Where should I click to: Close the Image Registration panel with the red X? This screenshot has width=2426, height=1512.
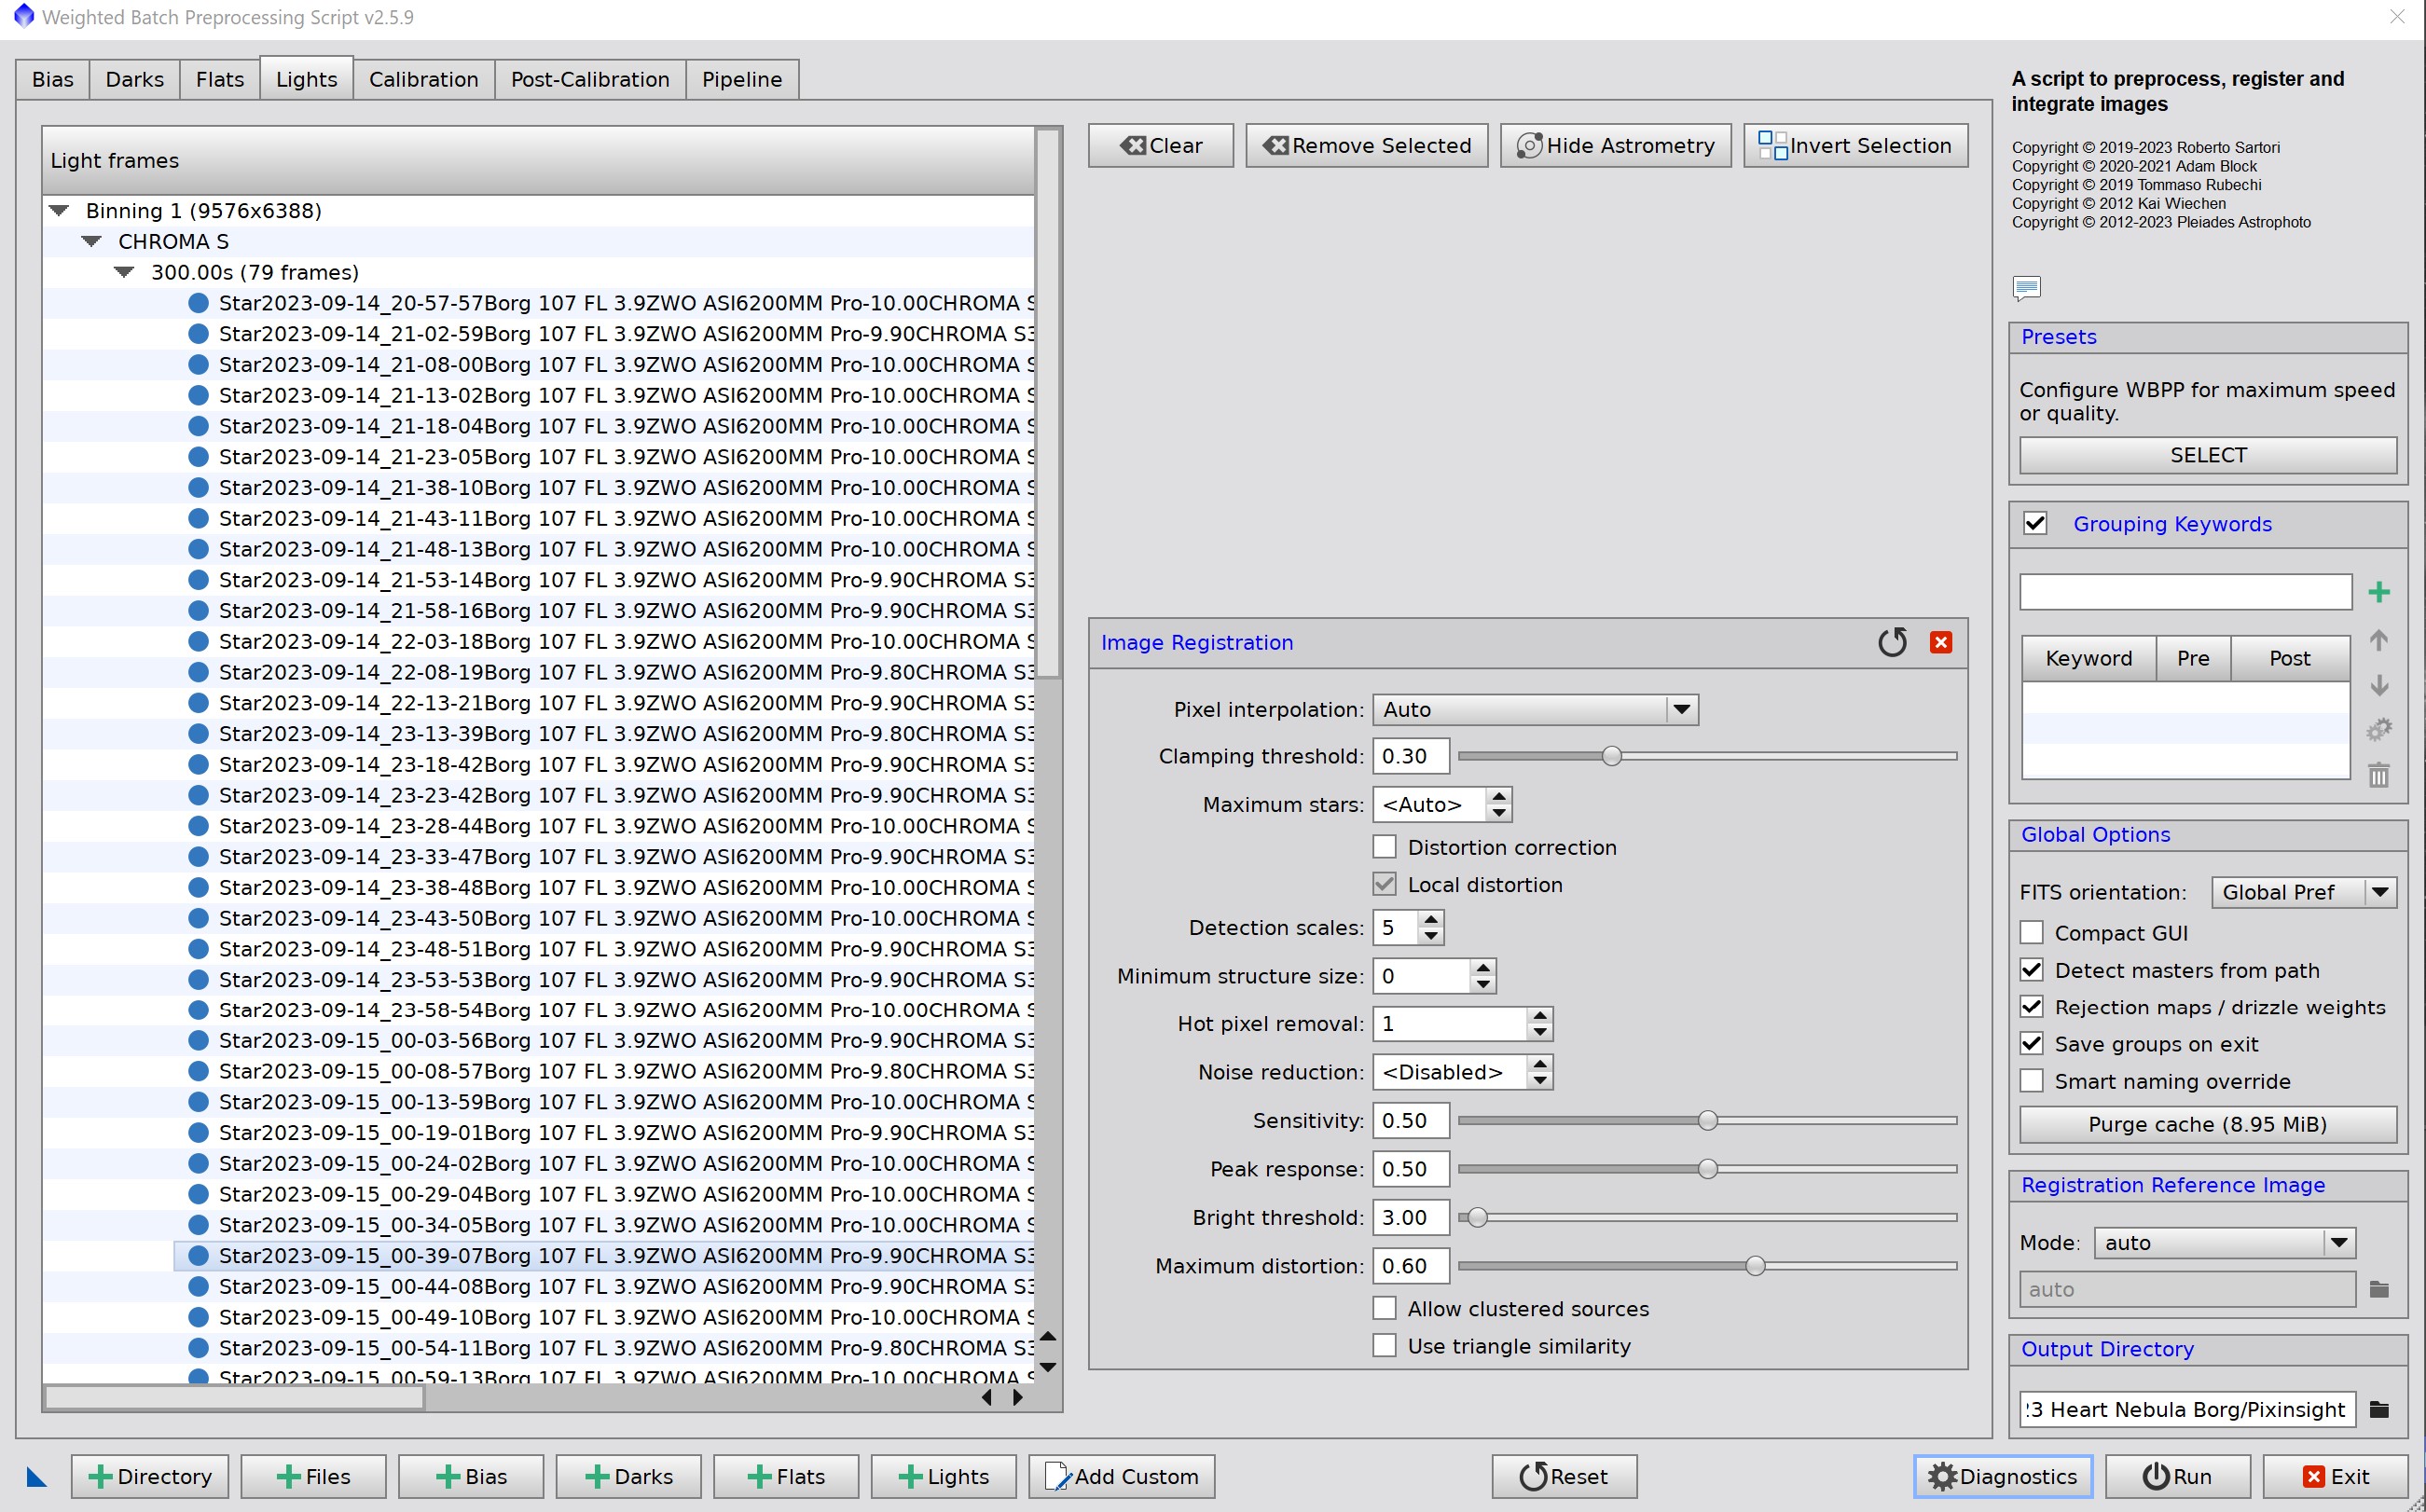point(1941,642)
